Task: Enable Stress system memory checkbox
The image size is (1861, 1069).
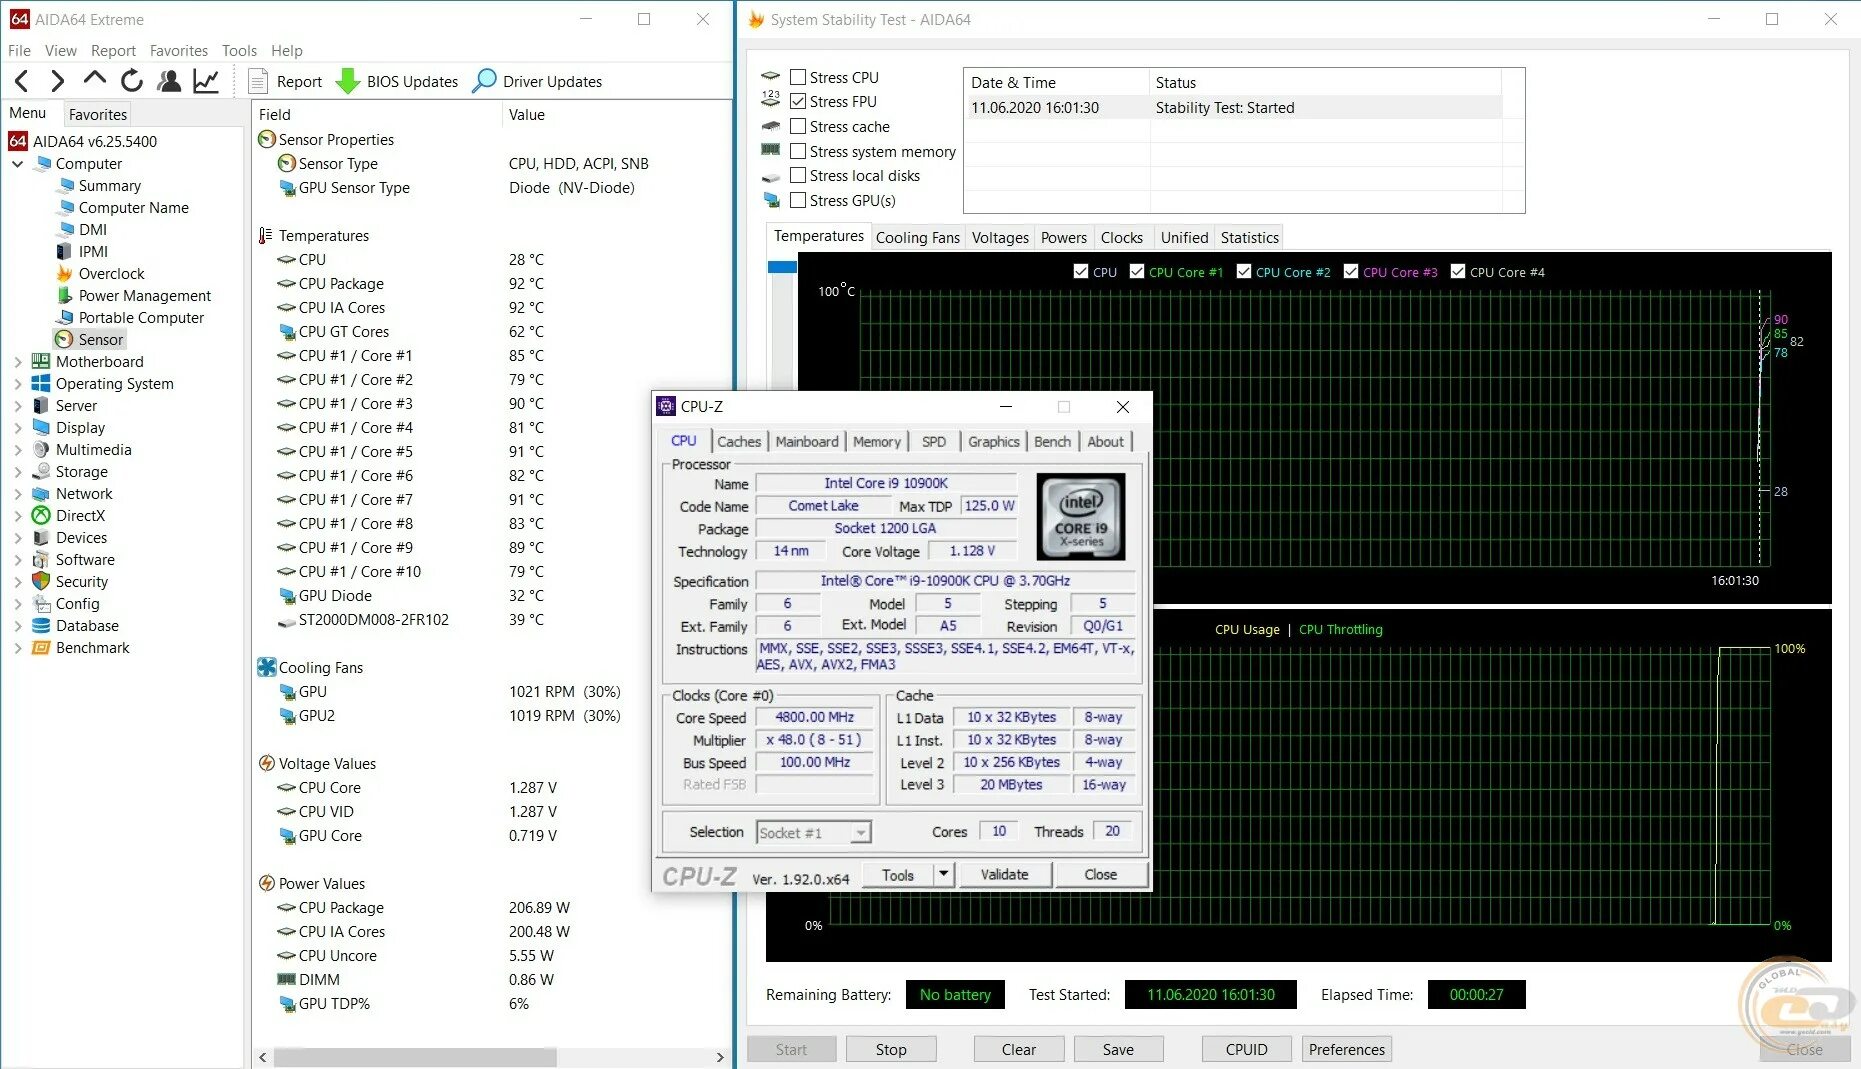Action: pyautogui.click(x=798, y=151)
